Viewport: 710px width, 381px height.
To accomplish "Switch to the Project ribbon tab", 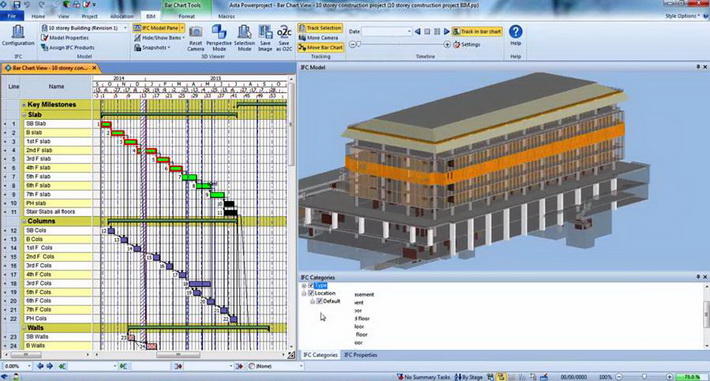I will (89, 16).
